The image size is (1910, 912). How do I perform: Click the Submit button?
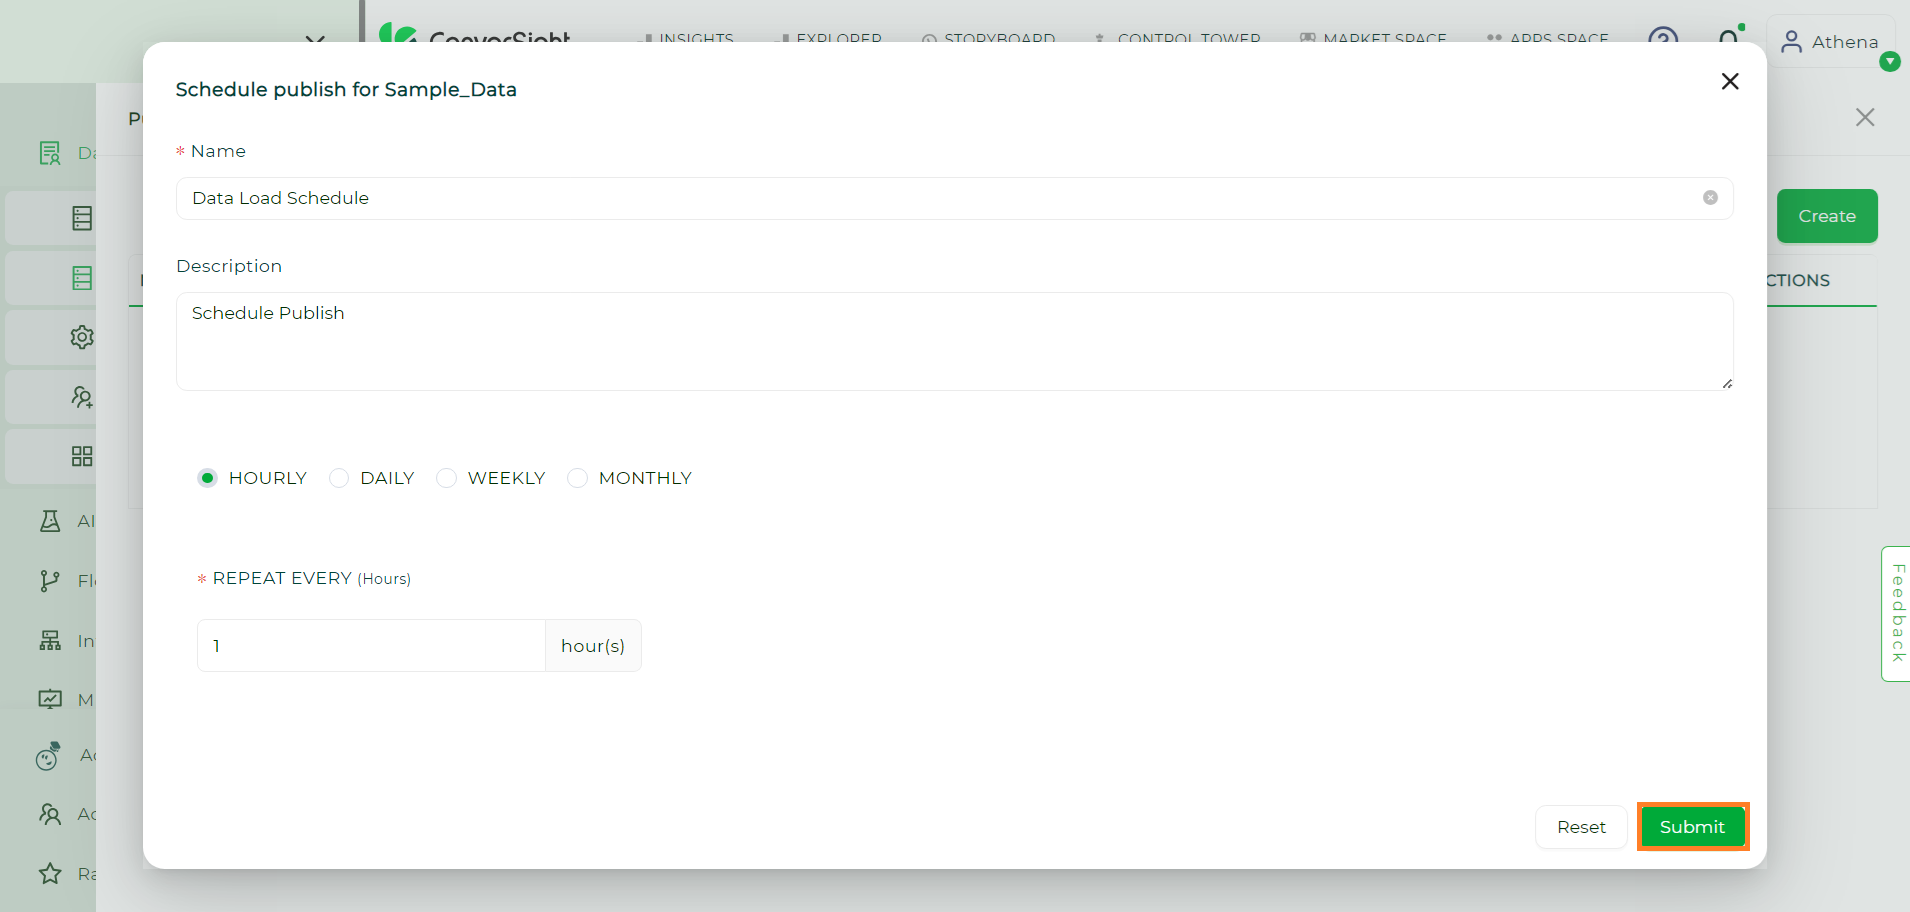[1692, 827]
